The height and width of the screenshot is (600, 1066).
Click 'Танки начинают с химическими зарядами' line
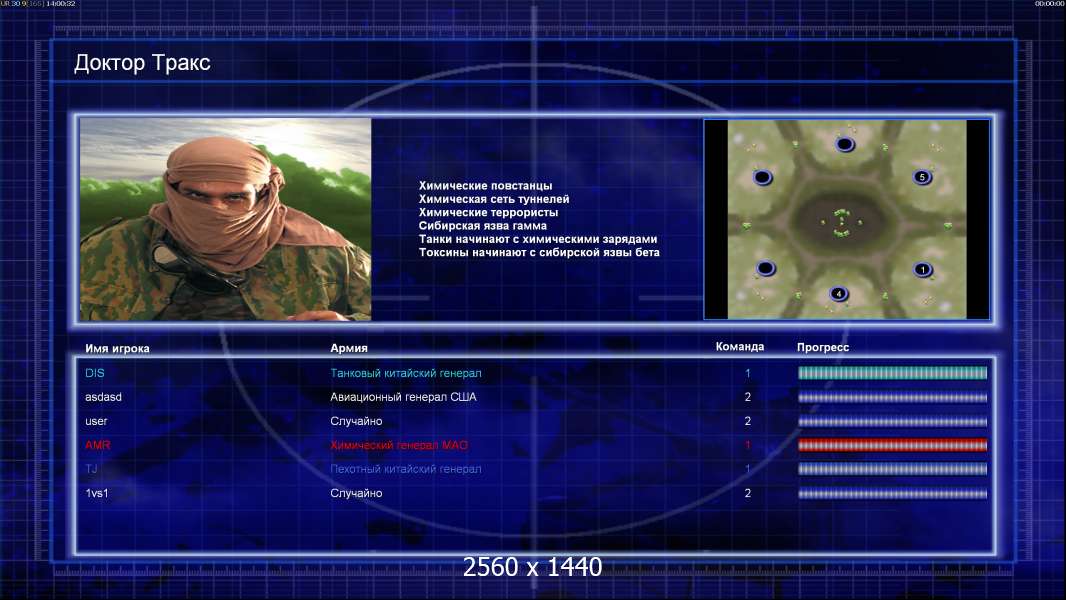[538, 239]
